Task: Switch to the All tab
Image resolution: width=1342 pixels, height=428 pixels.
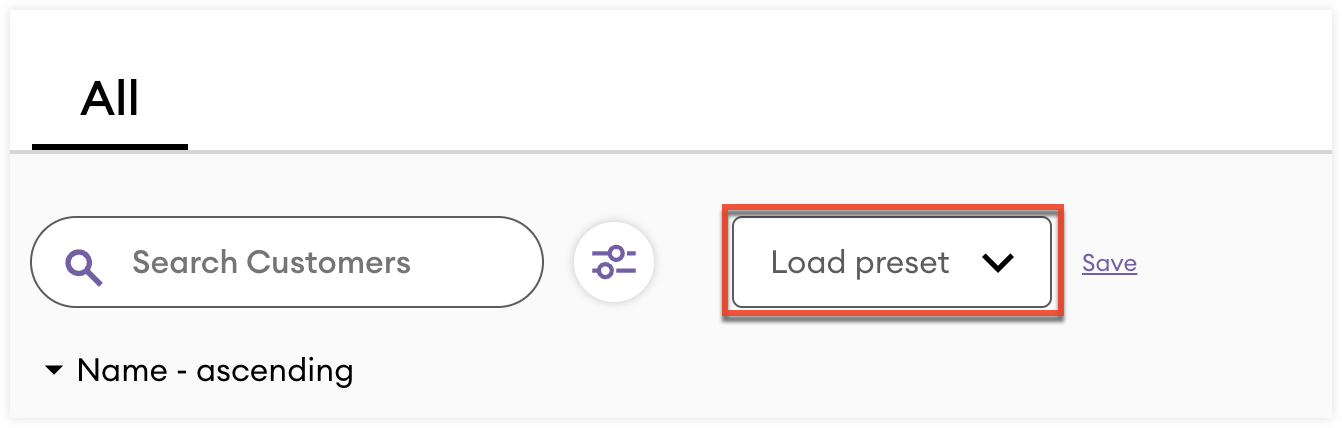Action: [110, 100]
